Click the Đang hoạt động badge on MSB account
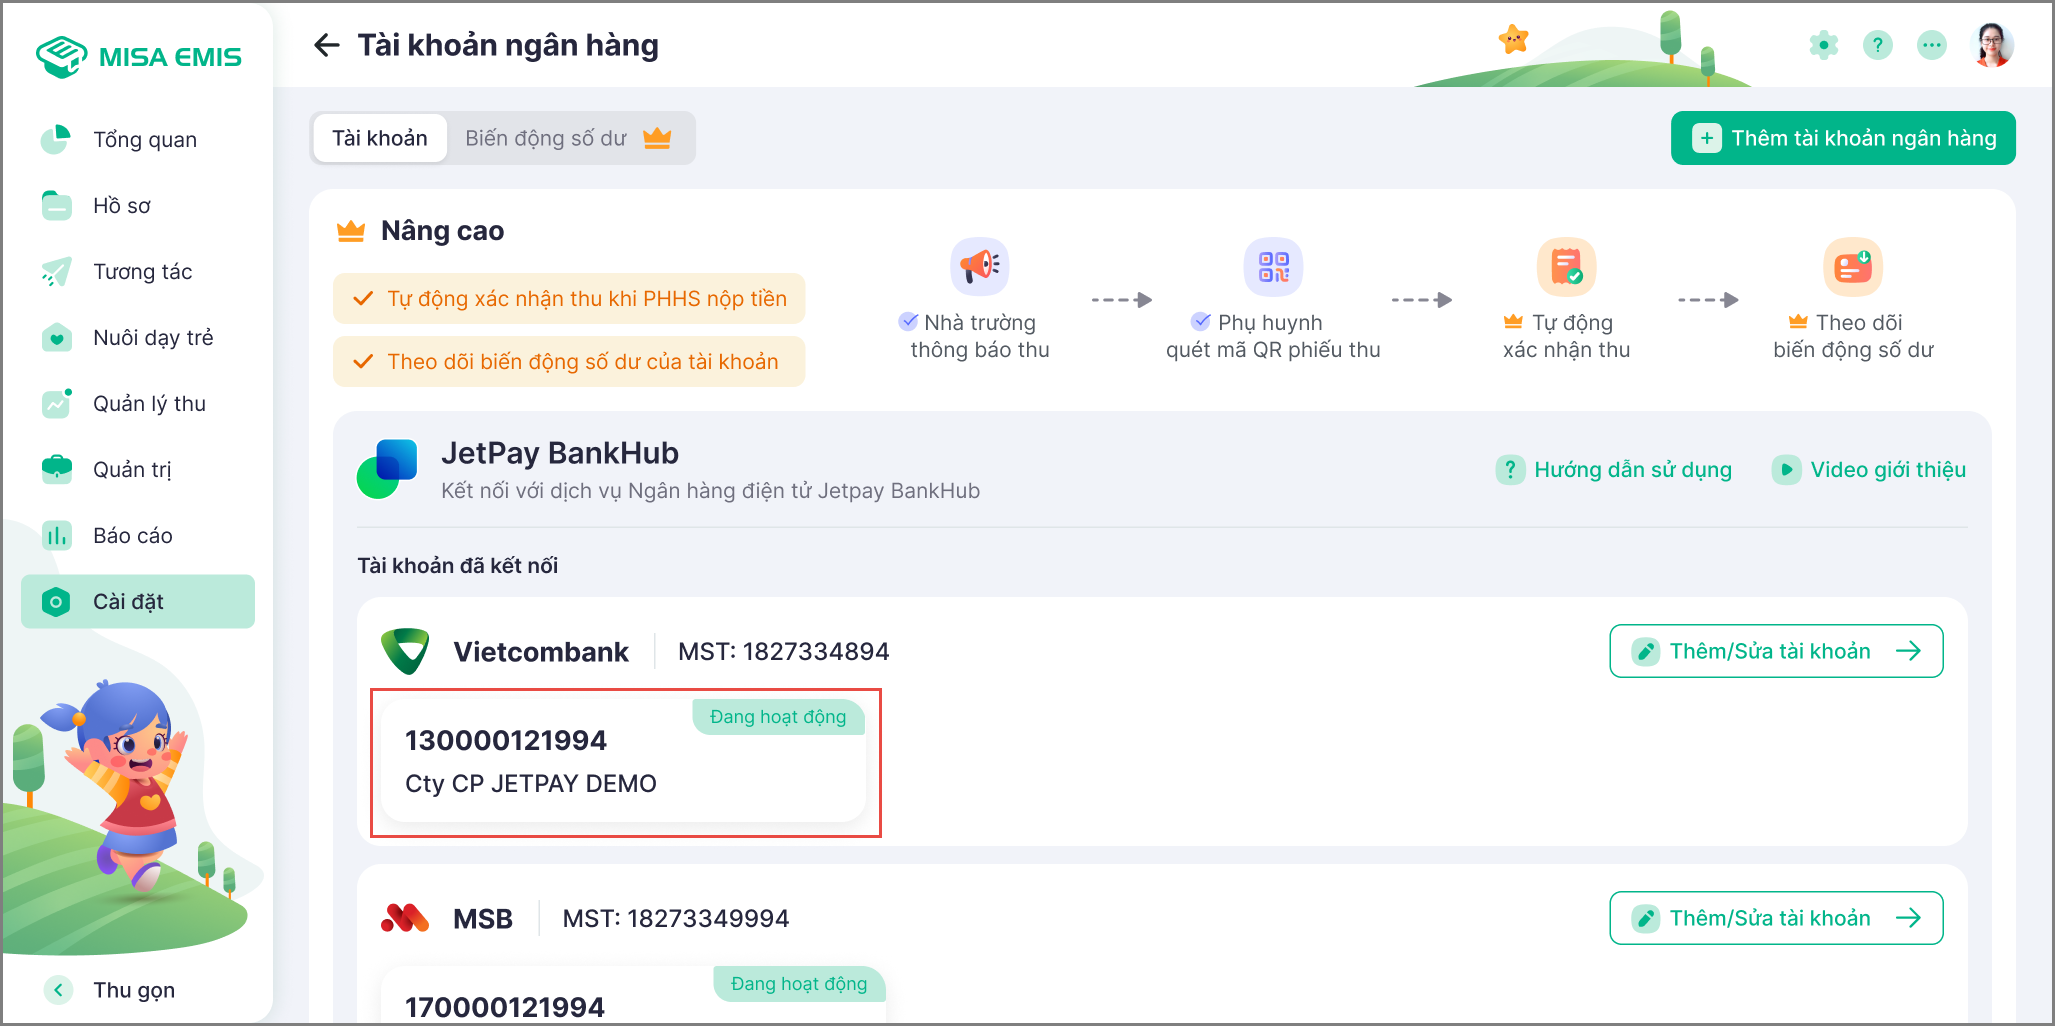Image resolution: width=2055 pixels, height=1026 pixels. point(799,983)
